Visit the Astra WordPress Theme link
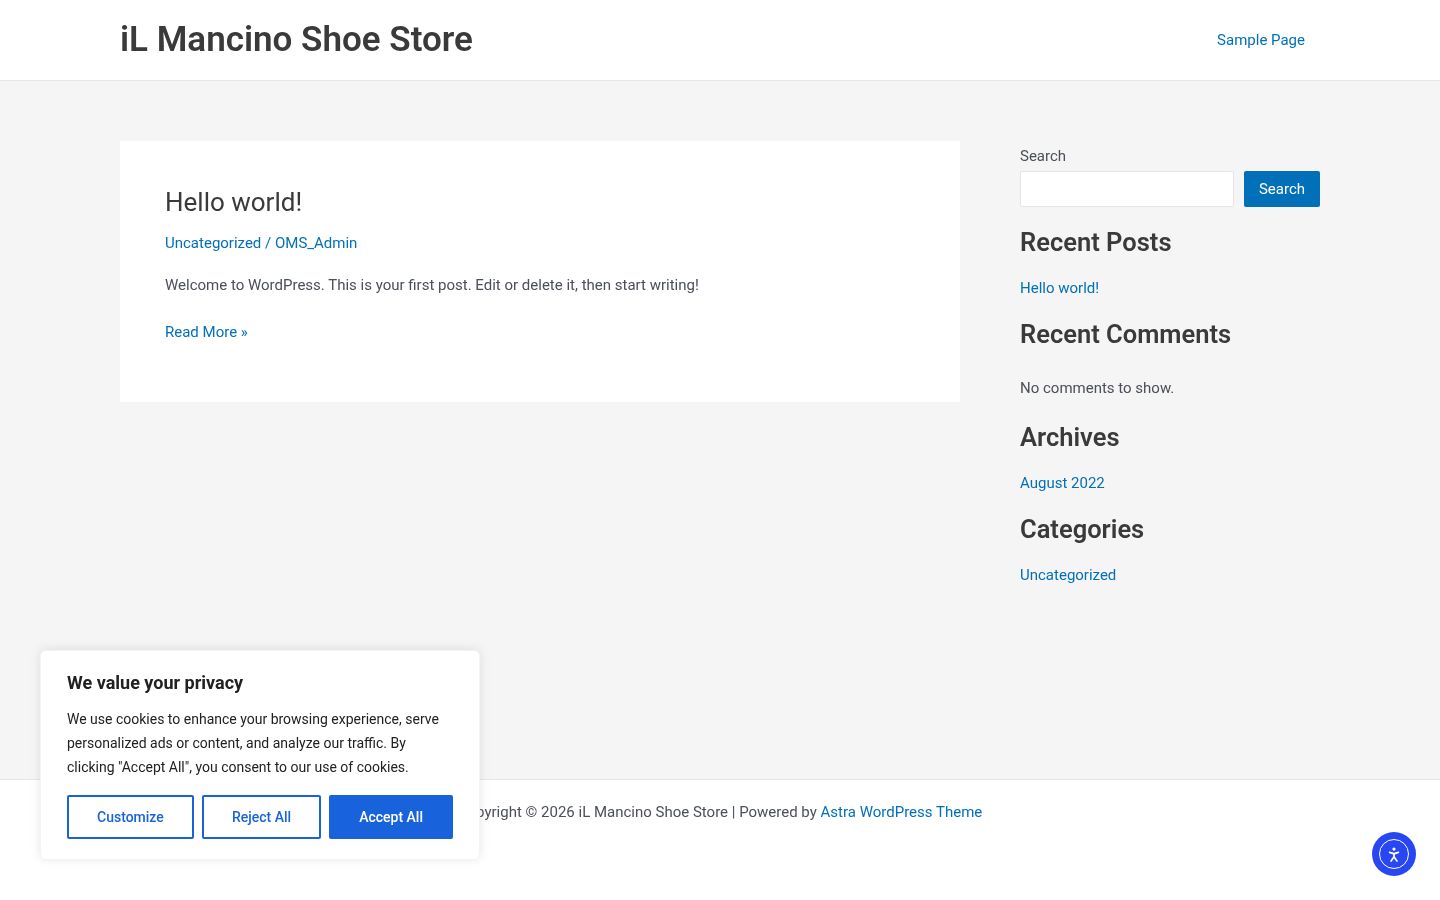This screenshot has width=1440, height=900. [x=901, y=812]
